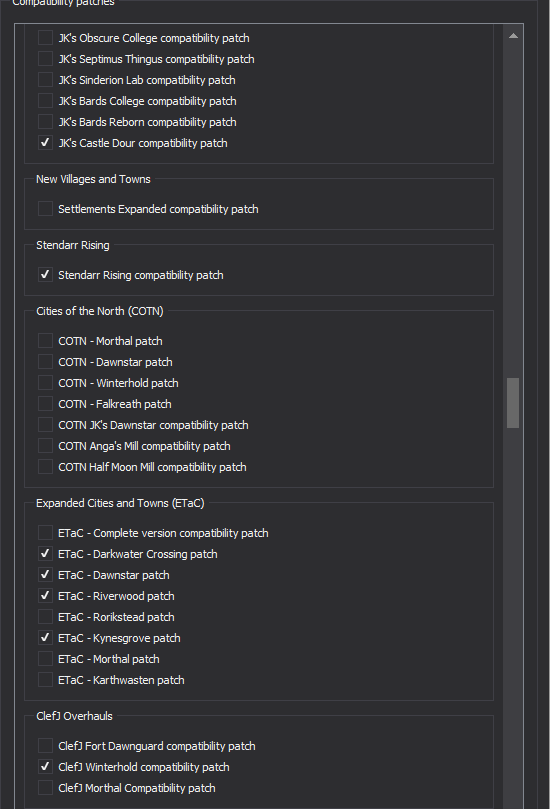Disable Stendarr Rising compatibility patch
This screenshot has height=809, width=550.
click(45, 275)
